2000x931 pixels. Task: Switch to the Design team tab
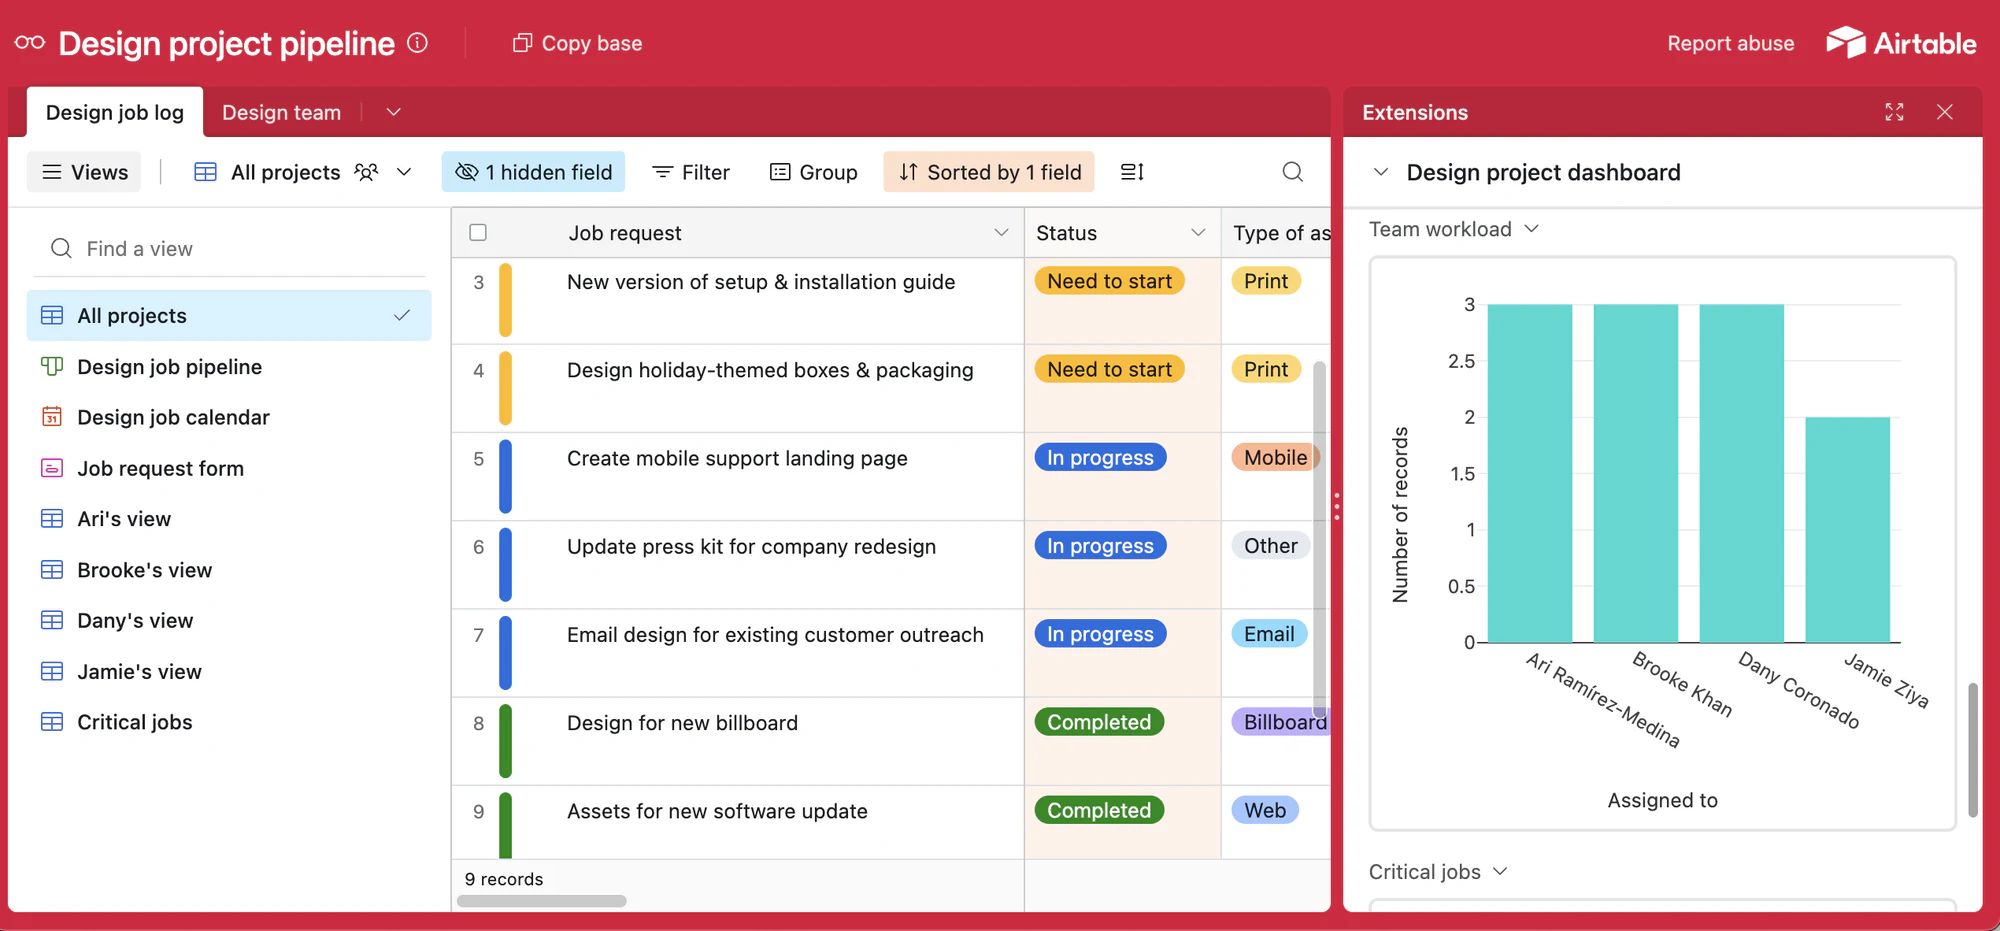coord(282,112)
